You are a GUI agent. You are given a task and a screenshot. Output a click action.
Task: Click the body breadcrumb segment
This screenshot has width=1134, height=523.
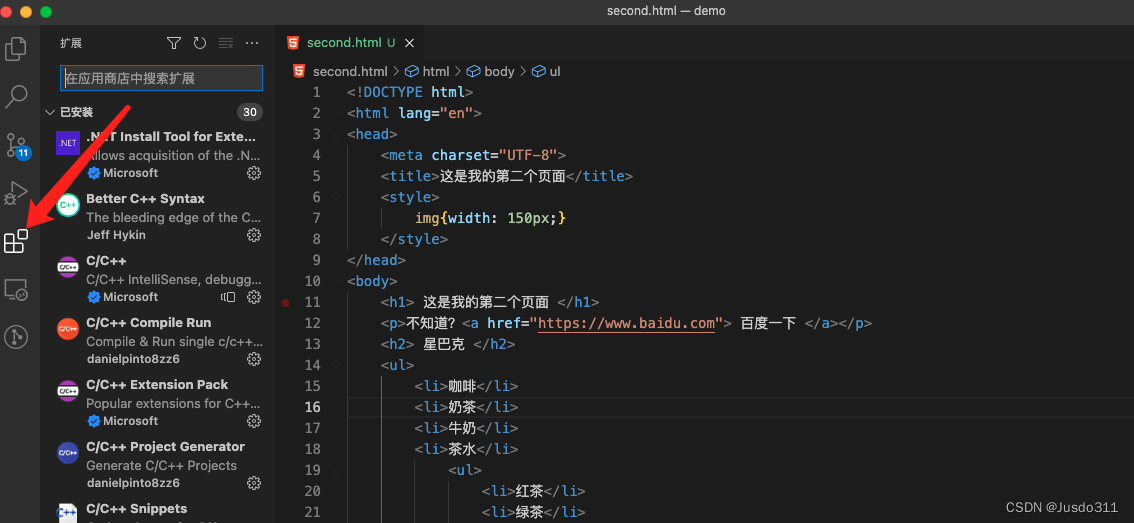491,72
